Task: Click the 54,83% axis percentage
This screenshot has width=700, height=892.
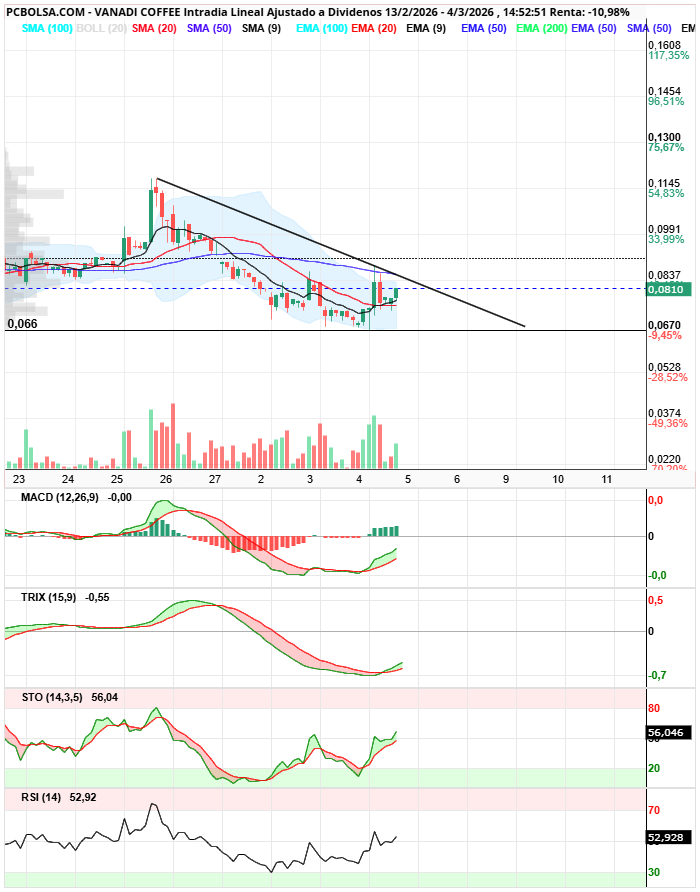Action: (666, 193)
